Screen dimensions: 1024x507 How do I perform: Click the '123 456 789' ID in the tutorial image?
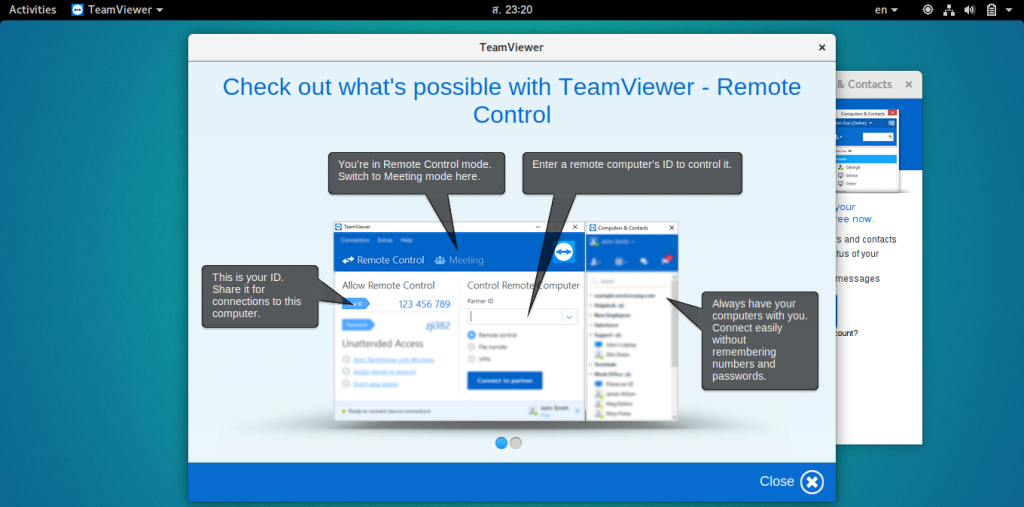pyautogui.click(x=424, y=304)
